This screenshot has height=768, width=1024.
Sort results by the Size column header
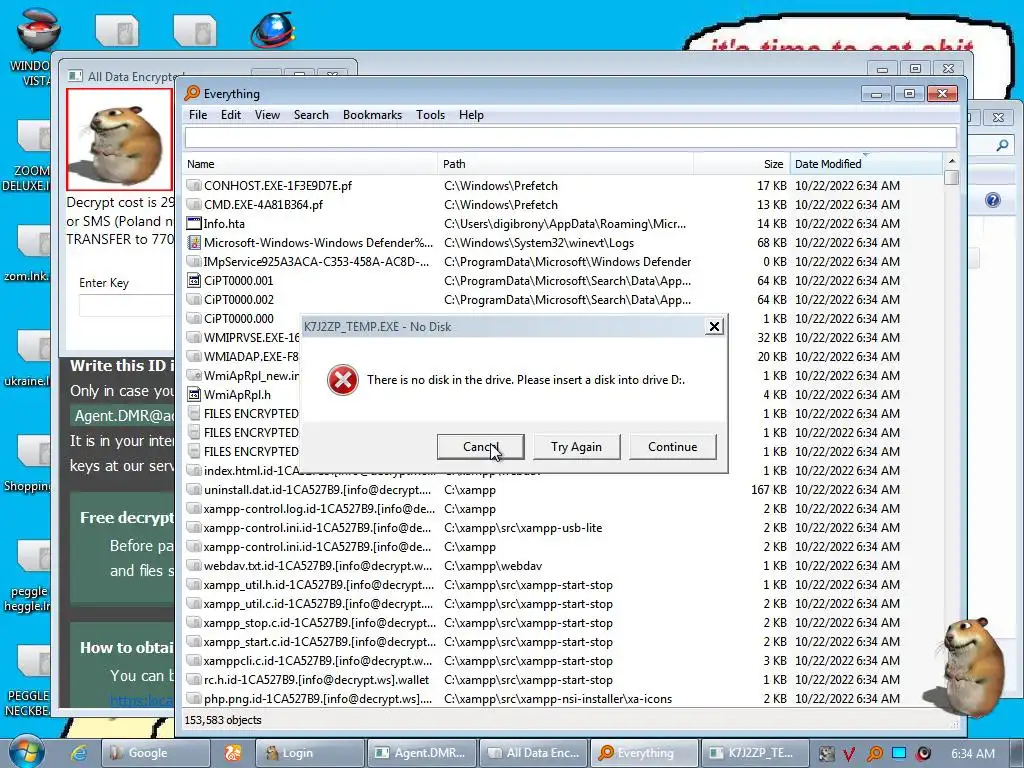point(741,164)
